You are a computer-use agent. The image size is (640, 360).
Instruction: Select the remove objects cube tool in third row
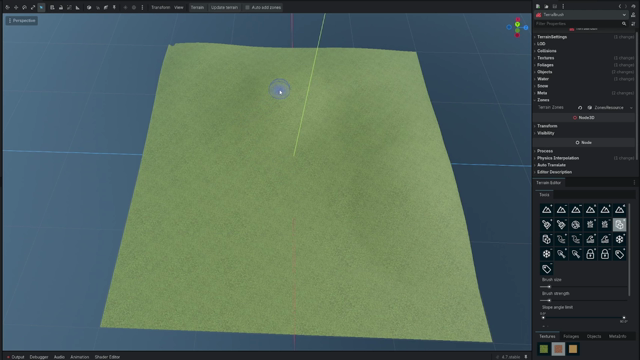click(x=547, y=239)
